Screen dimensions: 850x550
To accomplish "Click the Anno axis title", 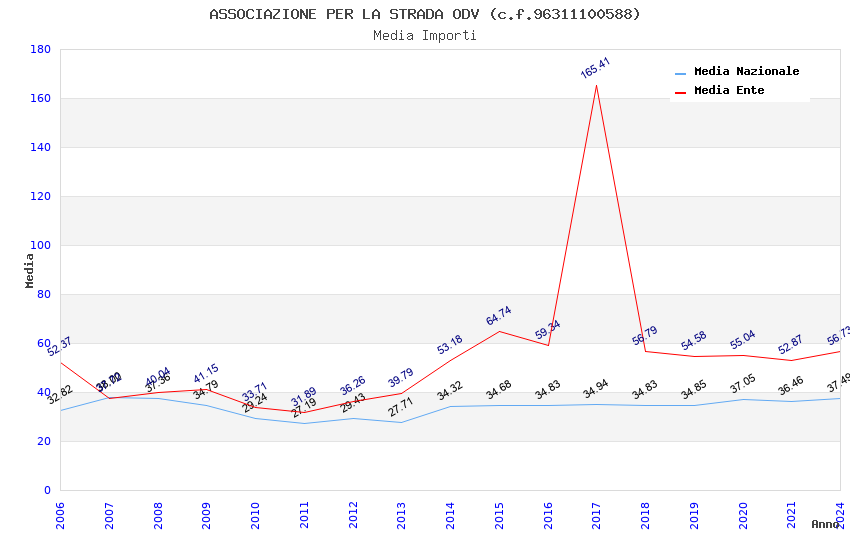I will tap(825, 524).
